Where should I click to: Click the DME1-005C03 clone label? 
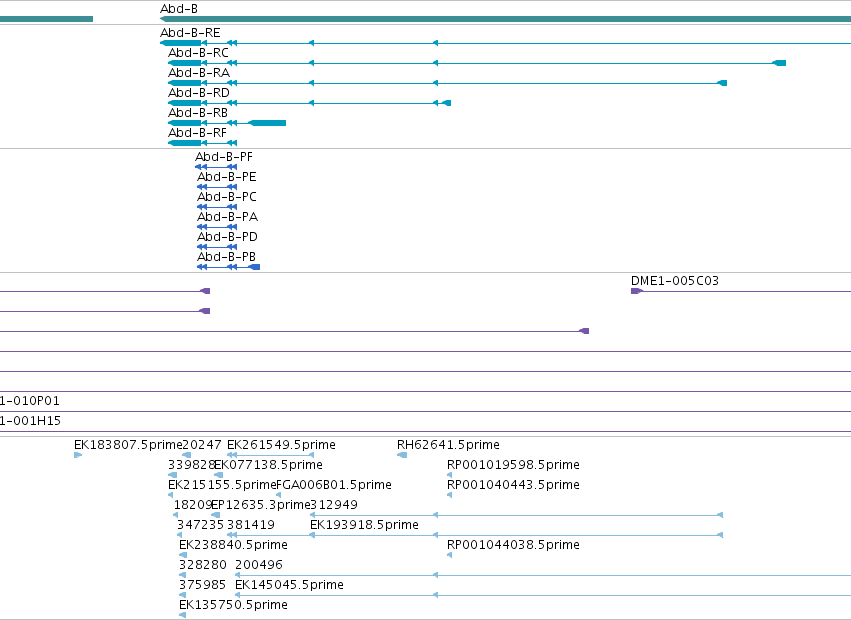click(675, 281)
